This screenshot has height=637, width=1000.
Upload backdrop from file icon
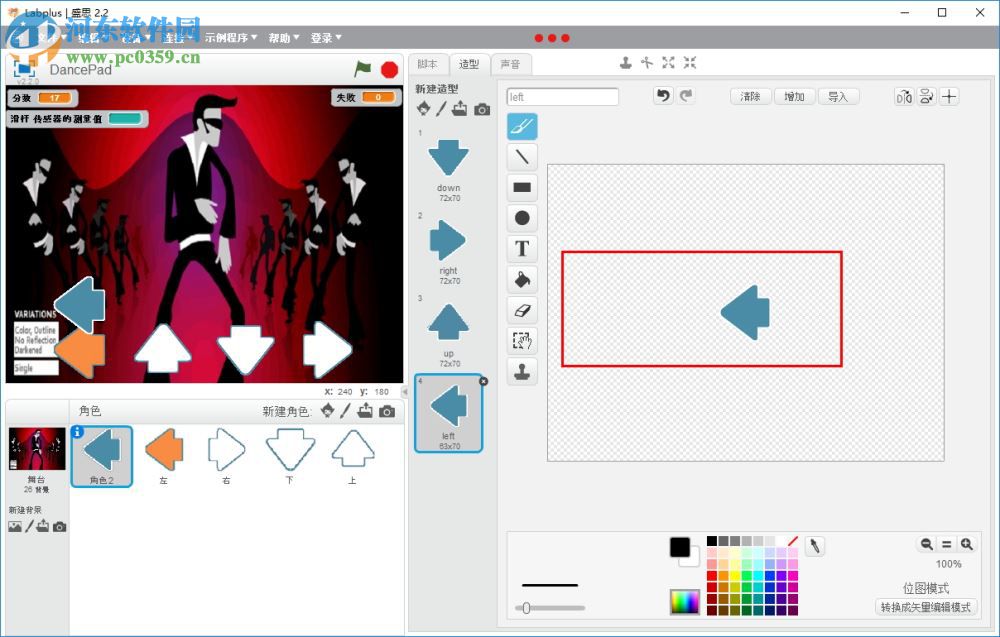click(x=43, y=526)
